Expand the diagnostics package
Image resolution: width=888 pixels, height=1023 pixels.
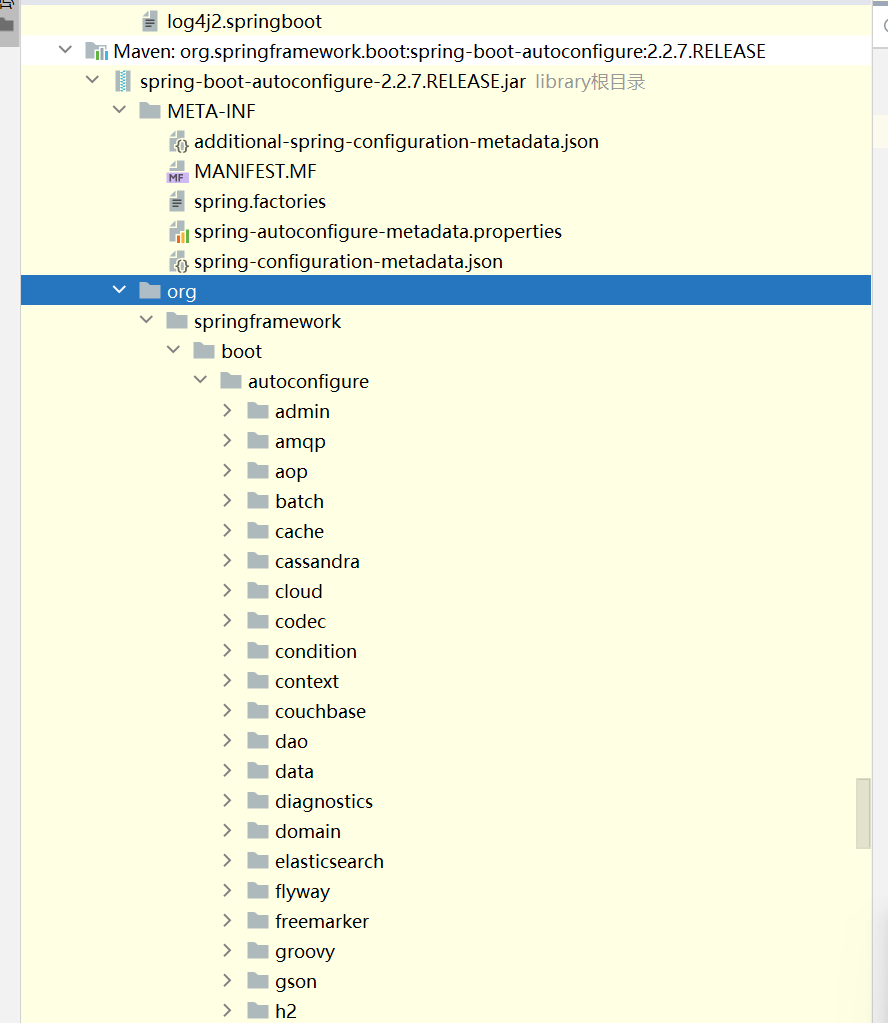[227, 801]
